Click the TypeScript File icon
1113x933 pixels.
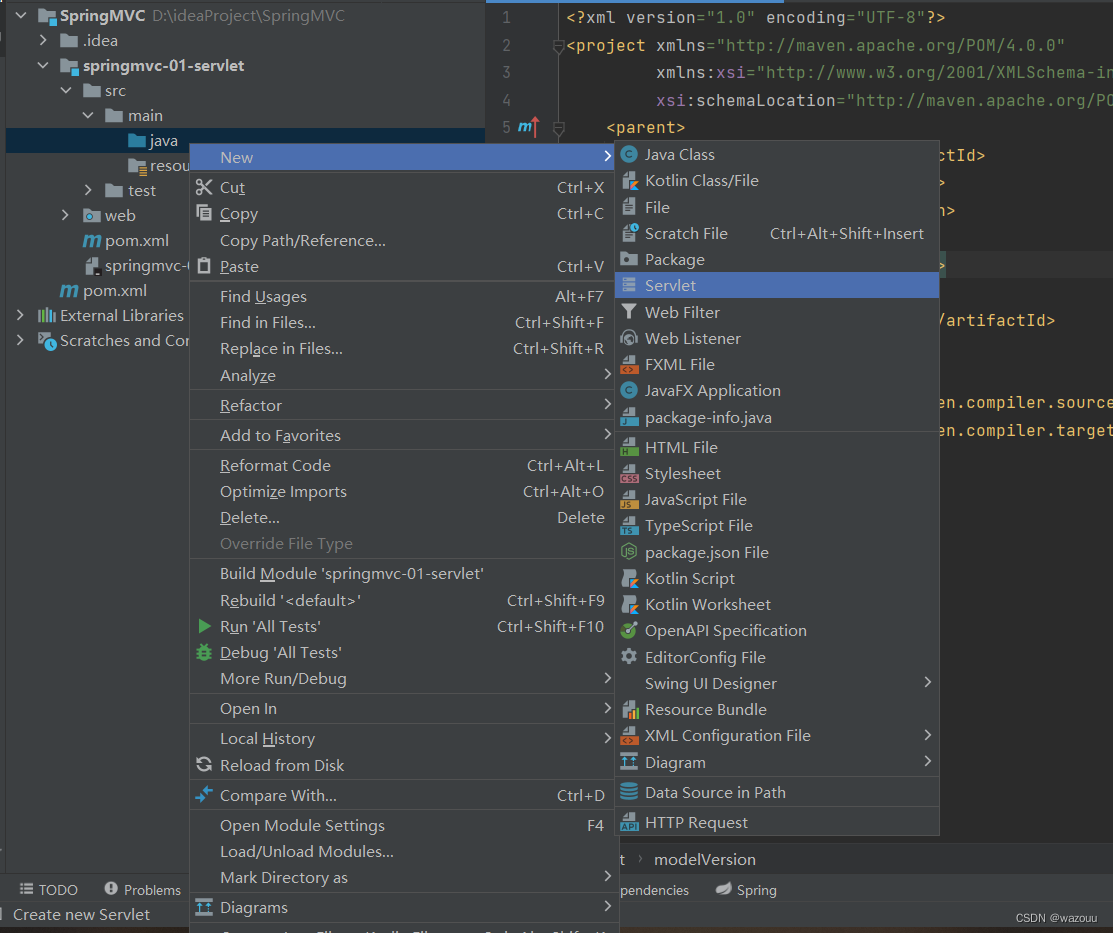(629, 526)
